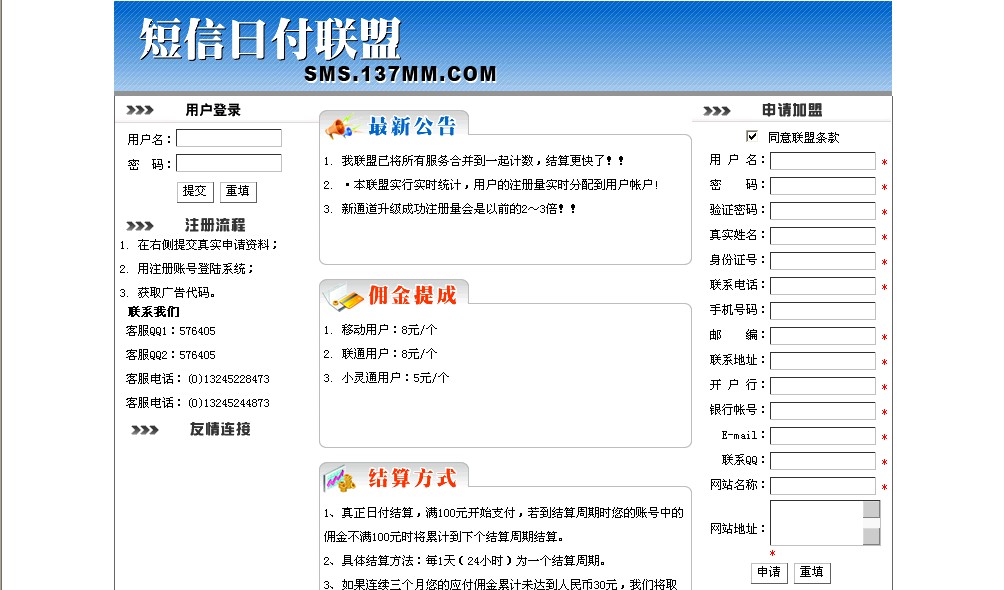This screenshot has width=1004, height=590.
Task: Focus the 联系QQ field
Action: tap(822, 461)
